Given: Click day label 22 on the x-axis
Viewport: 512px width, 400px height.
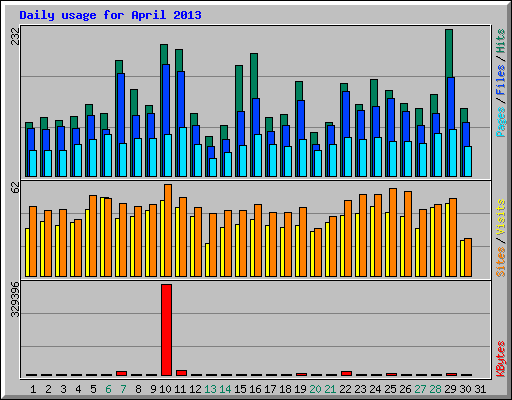Looking at the screenshot, I should pos(345,389).
